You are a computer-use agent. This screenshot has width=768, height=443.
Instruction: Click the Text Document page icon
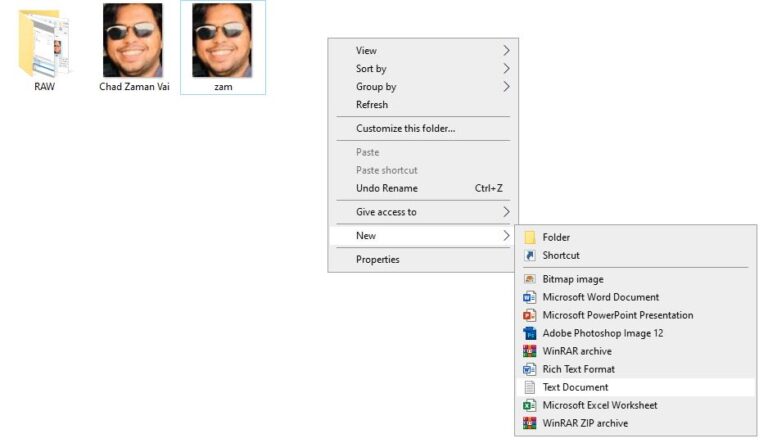point(529,388)
